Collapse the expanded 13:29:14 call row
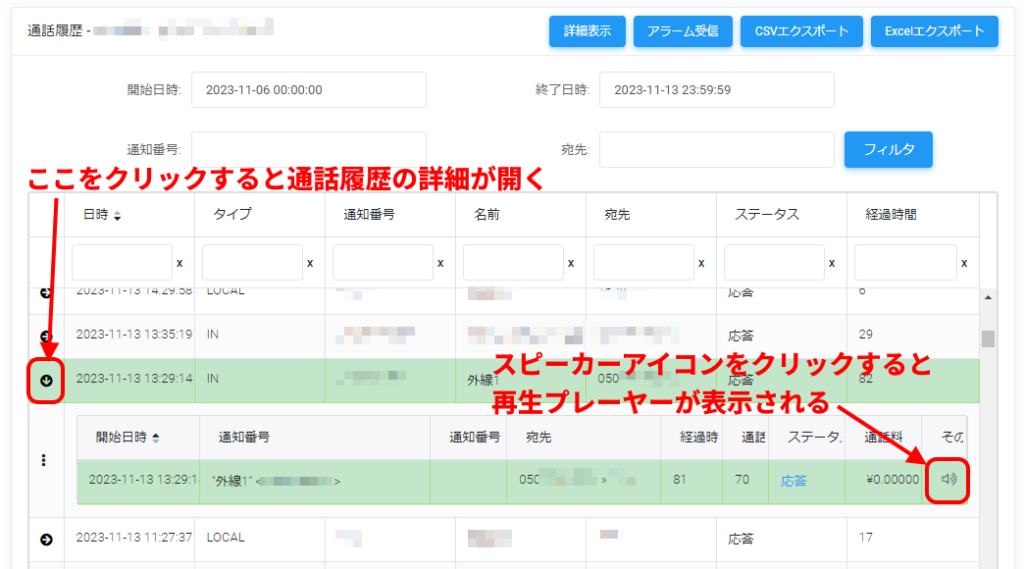The height and width of the screenshot is (569, 1024). [46, 380]
